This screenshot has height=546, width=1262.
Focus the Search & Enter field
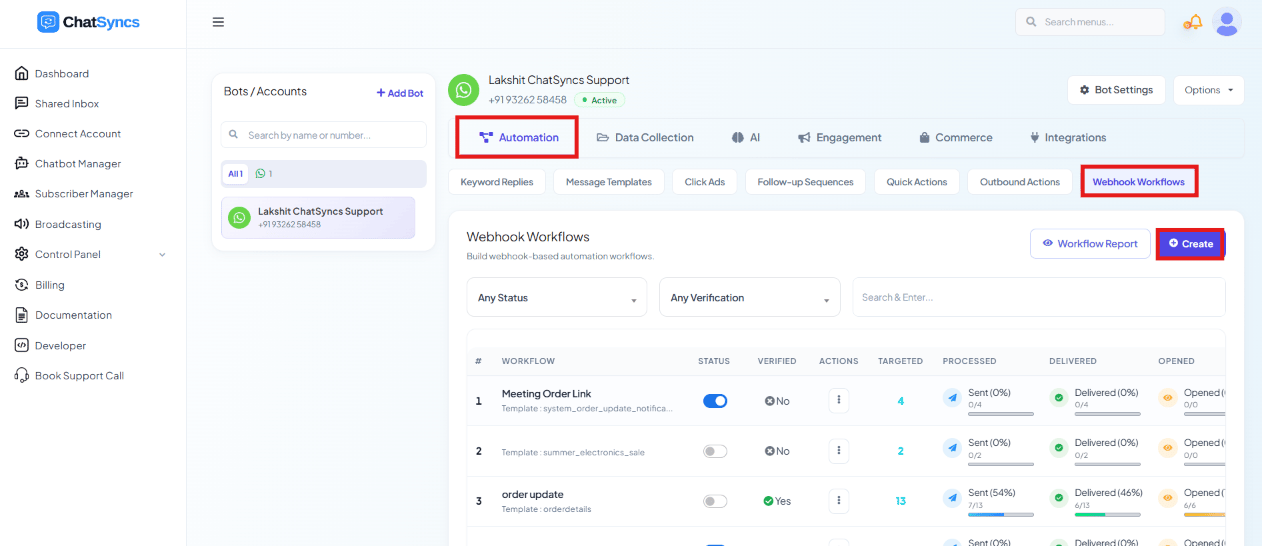click(x=1038, y=297)
